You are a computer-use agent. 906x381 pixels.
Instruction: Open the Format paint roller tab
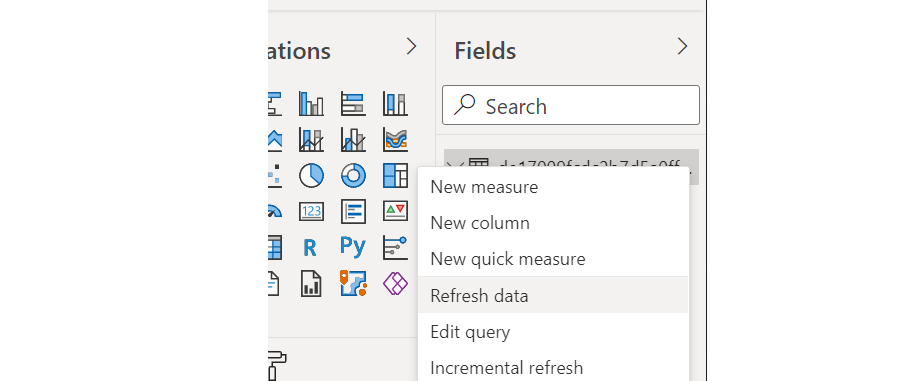coord(278,365)
